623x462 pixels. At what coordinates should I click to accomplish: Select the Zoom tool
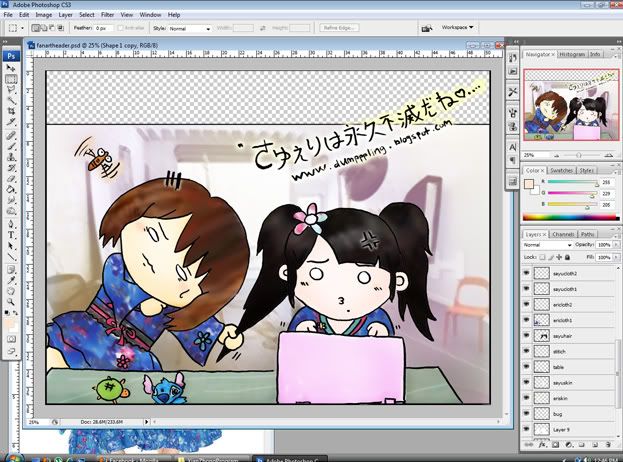[x=11, y=302]
